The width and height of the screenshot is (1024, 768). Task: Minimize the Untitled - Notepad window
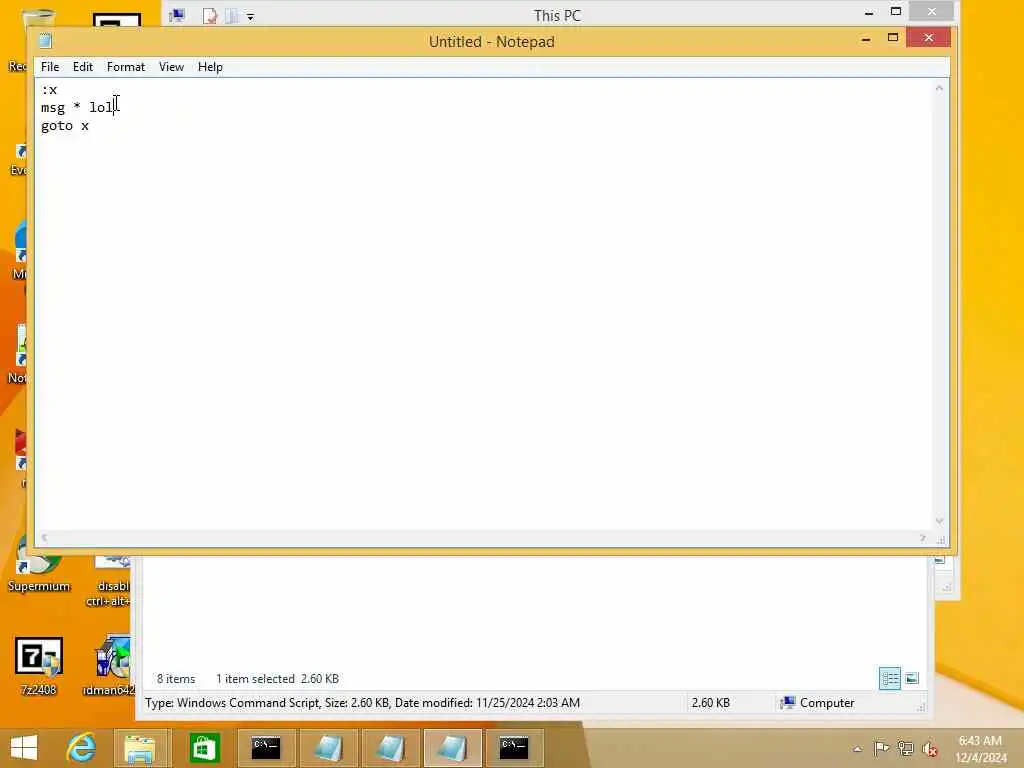(x=866, y=39)
